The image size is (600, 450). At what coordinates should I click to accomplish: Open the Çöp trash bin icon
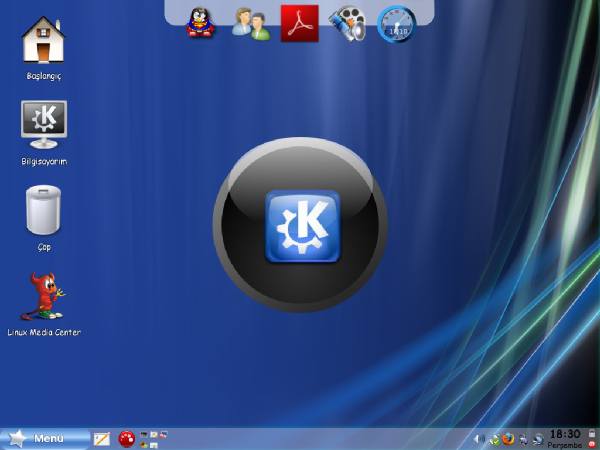pyautogui.click(x=43, y=210)
